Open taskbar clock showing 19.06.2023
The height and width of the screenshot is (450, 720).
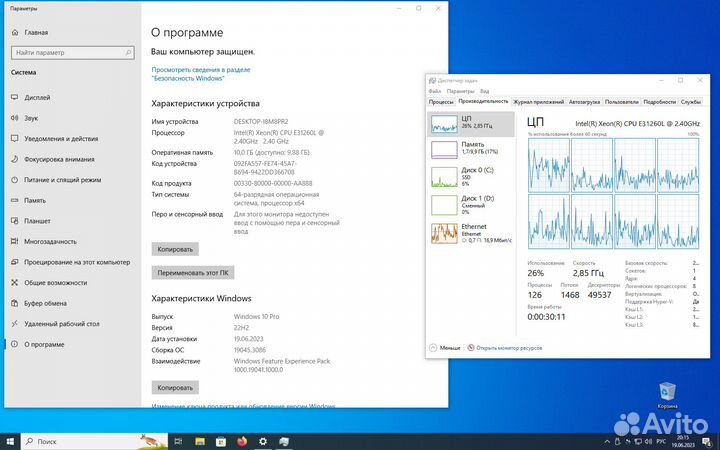coord(683,442)
